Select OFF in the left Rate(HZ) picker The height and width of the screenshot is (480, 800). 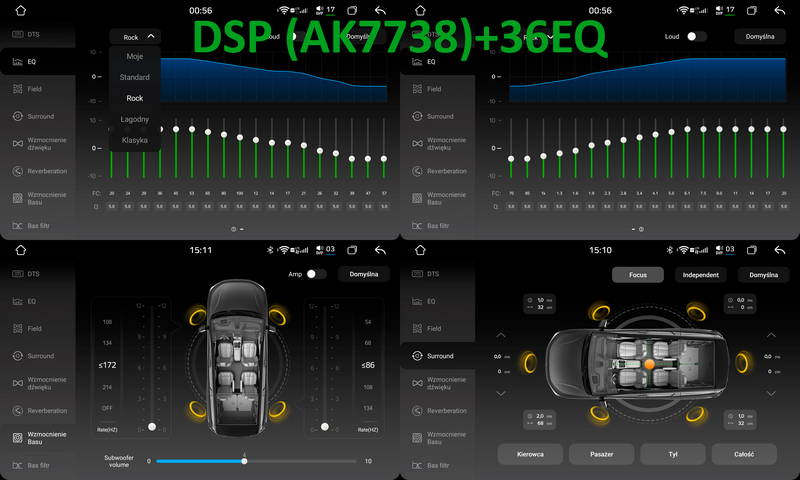pos(107,408)
